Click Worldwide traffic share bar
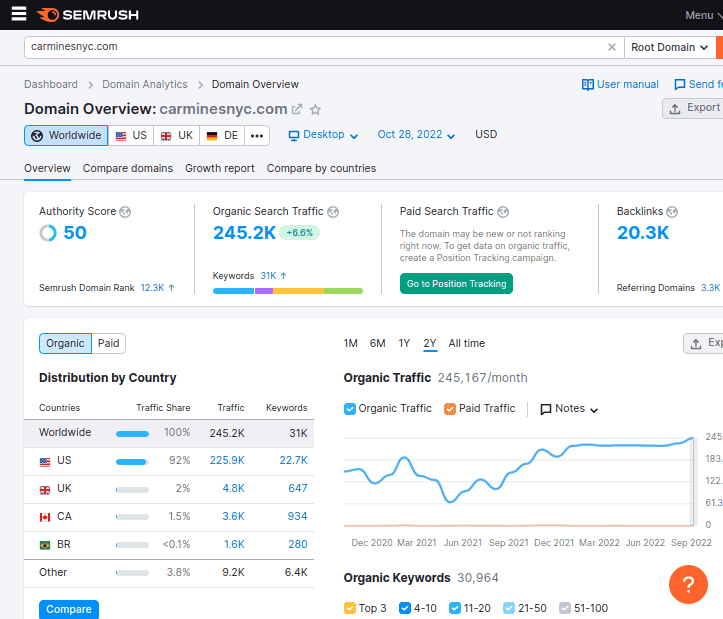 coord(132,434)
